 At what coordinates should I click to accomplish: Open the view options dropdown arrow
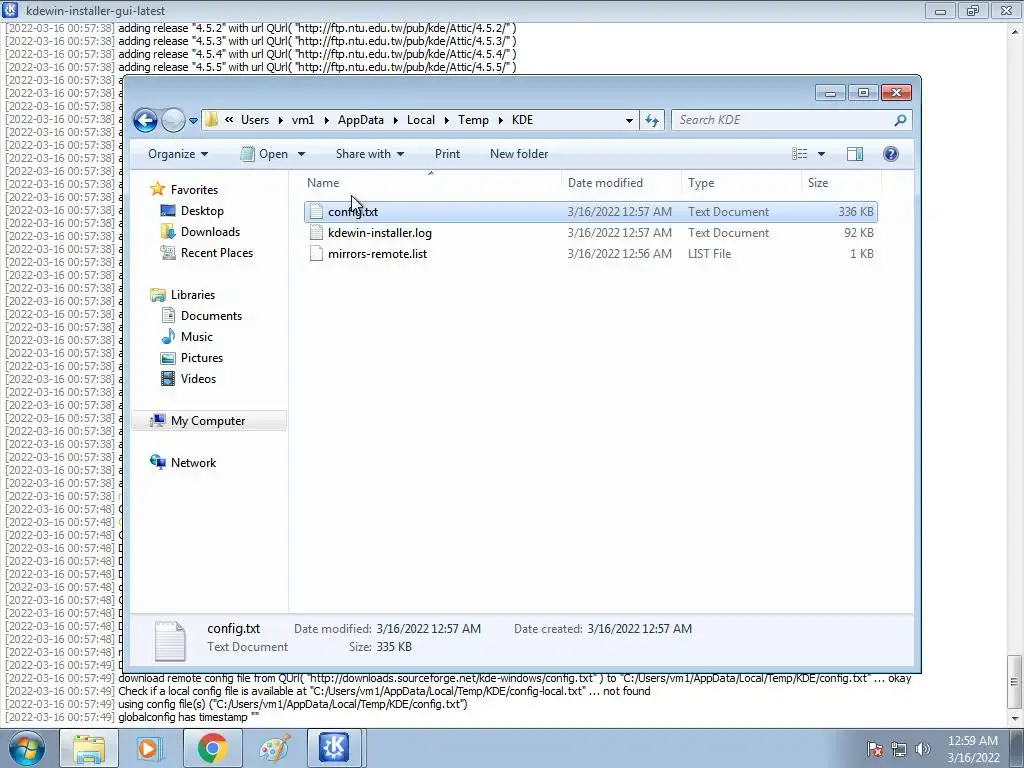point(822,154)
